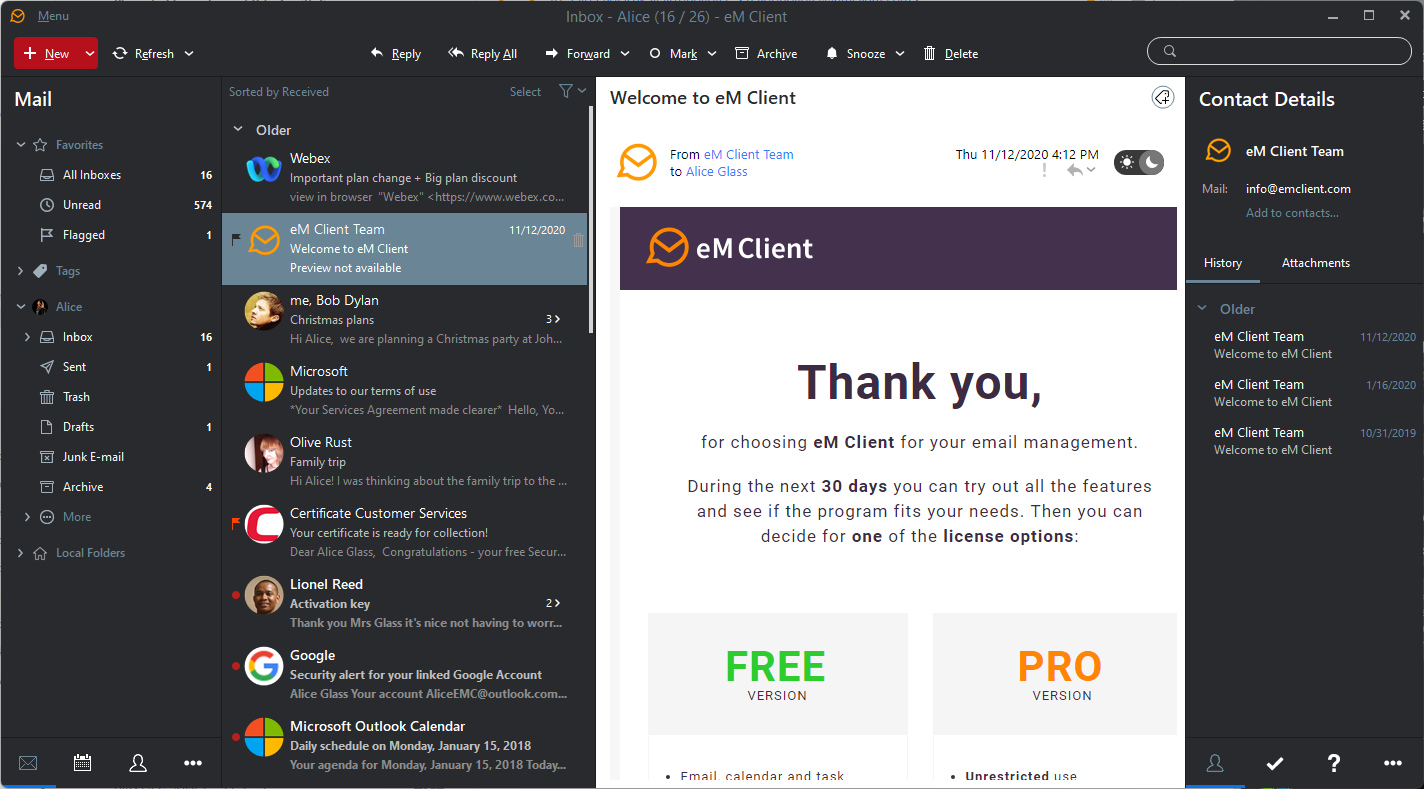Viewport: 1424px width, 789px height.
Task: Click the search input field
Action: [x=1279, y=52]
